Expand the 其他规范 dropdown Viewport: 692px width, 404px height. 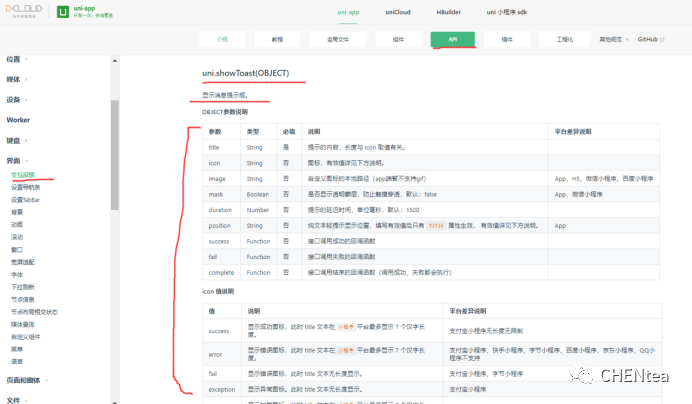pyautogui.click(x=613, y=39)
